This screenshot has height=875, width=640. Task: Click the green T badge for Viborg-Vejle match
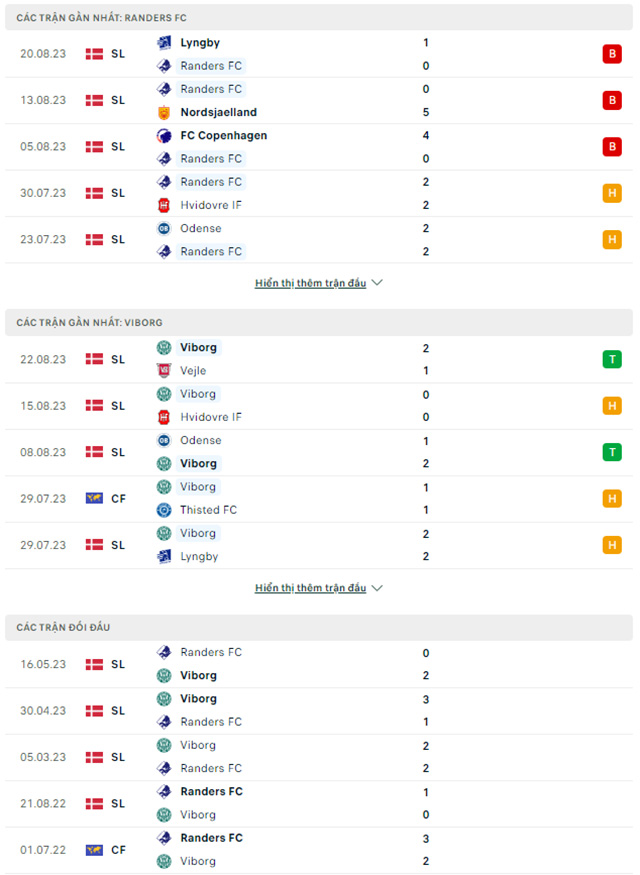(612, 359)
